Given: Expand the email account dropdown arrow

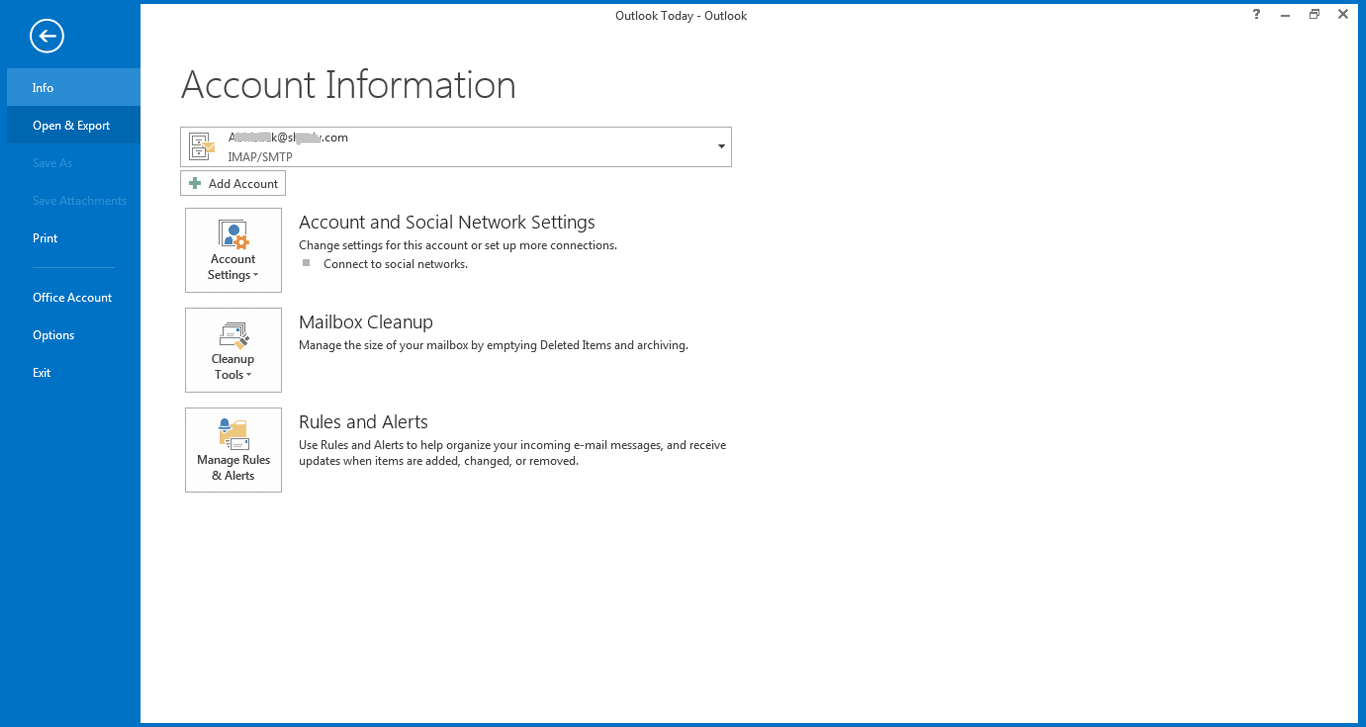Looking at the screenshot, I should 721,147.
